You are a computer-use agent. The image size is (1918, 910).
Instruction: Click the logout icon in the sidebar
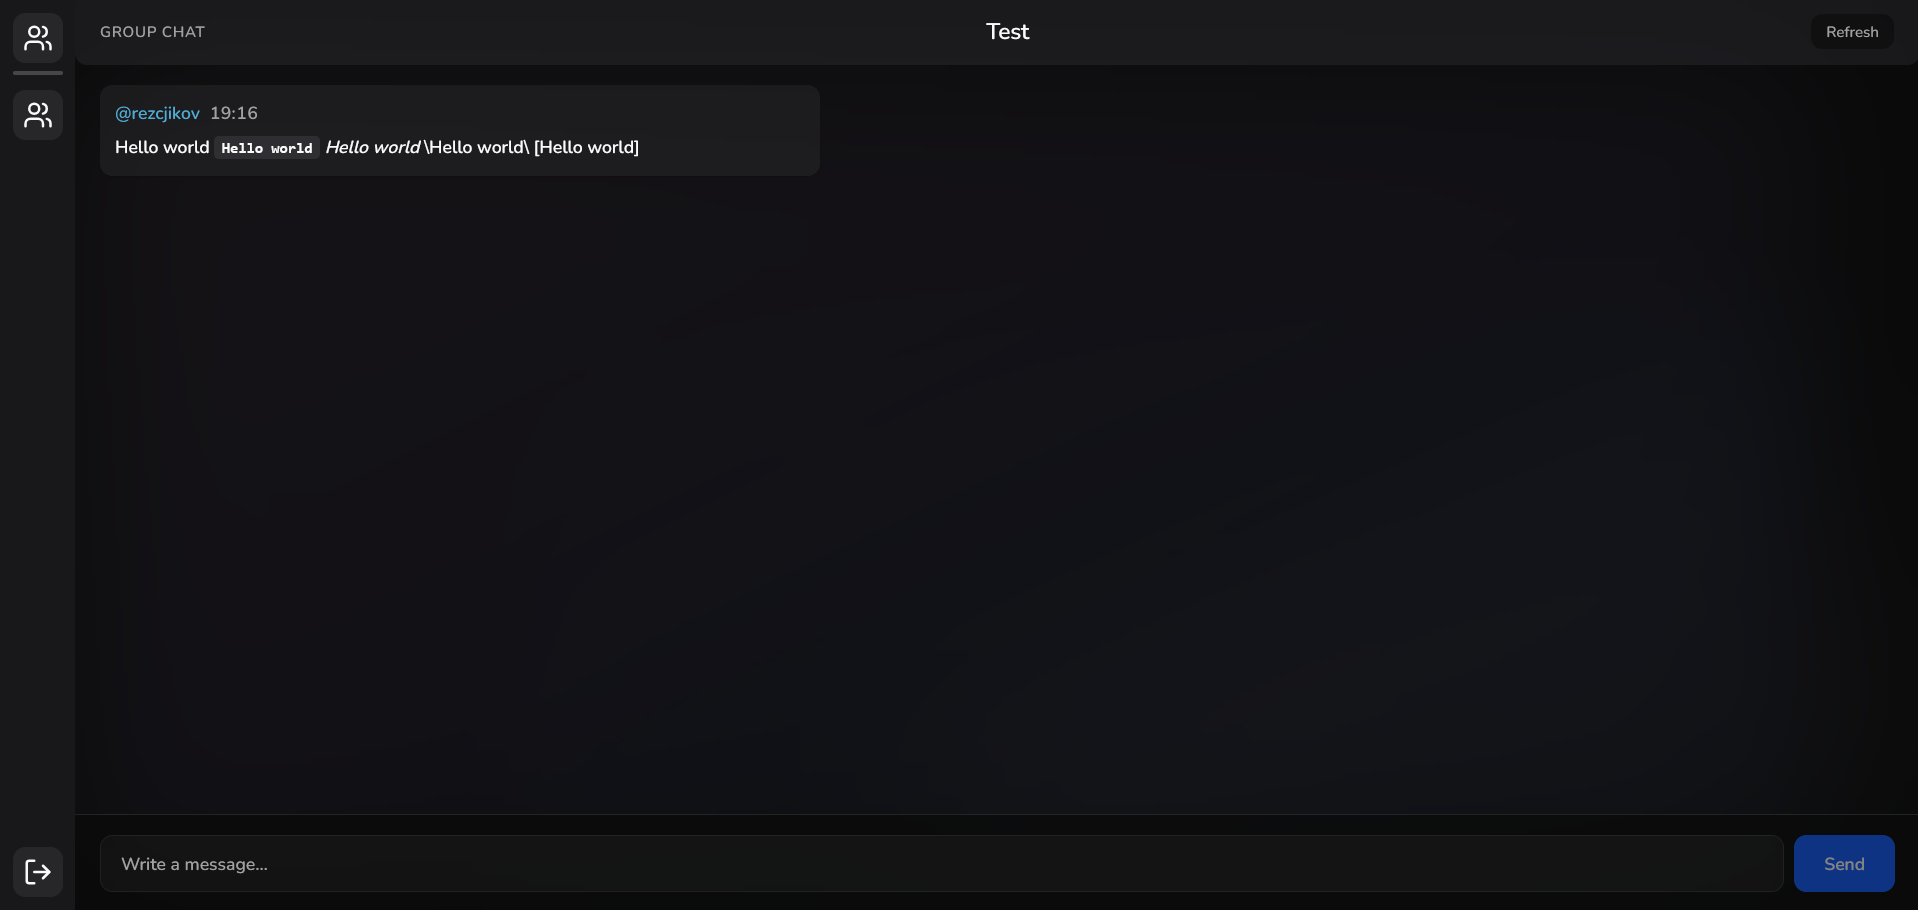[38, 872]
